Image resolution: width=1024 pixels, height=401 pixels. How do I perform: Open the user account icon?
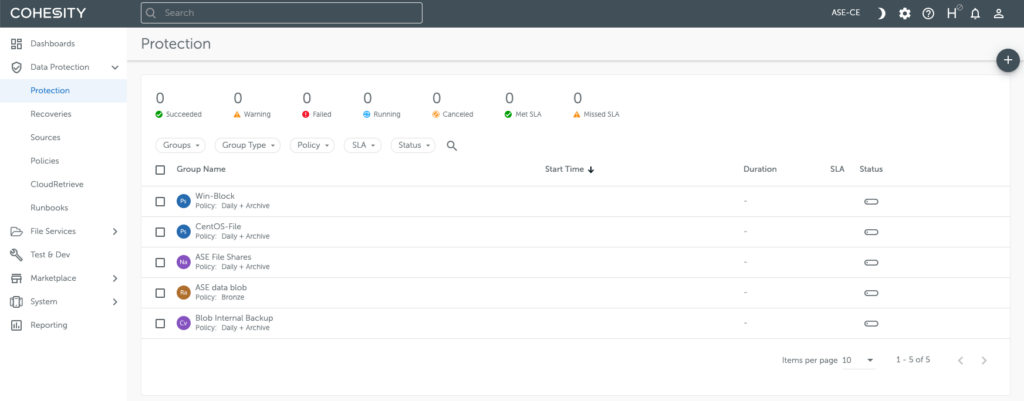[x=998, y=13]
